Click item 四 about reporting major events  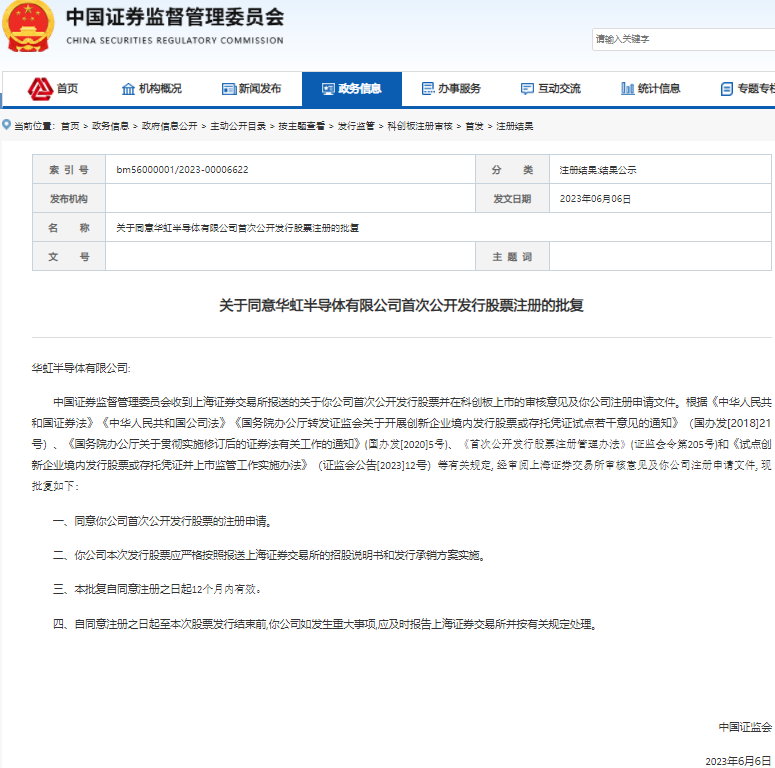pos(325,625)
